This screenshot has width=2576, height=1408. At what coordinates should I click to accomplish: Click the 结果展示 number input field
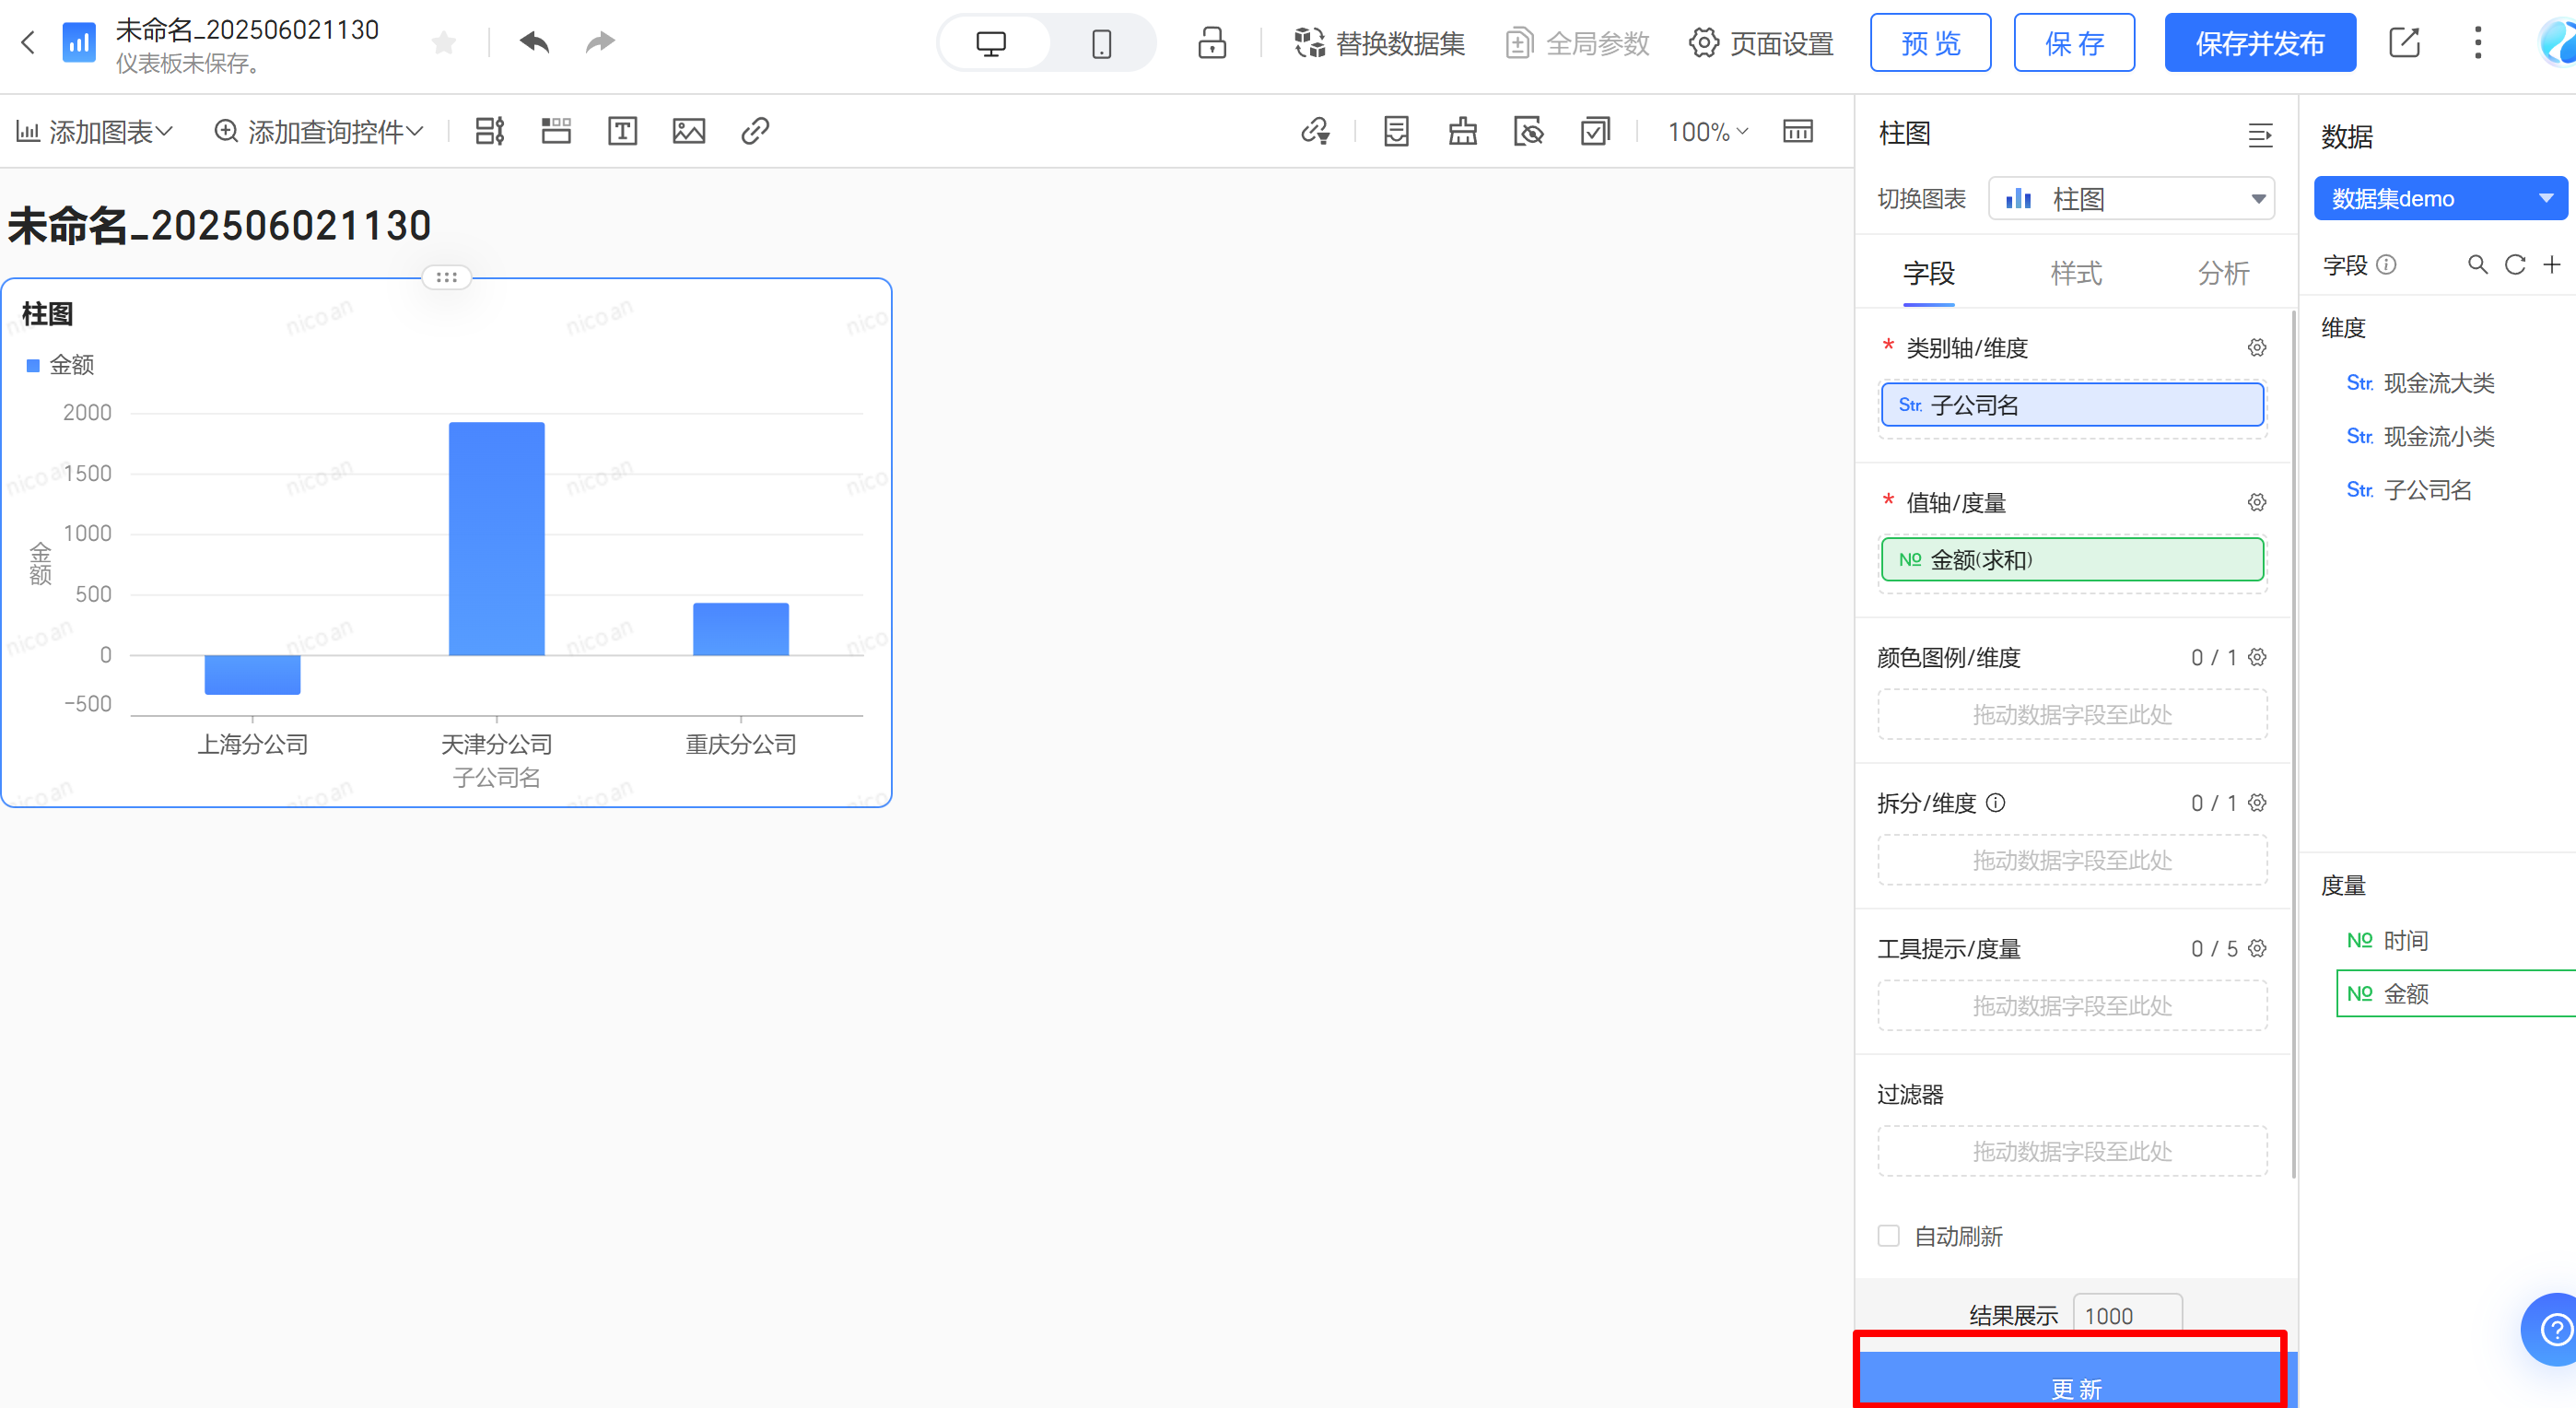(2127, 1315)
